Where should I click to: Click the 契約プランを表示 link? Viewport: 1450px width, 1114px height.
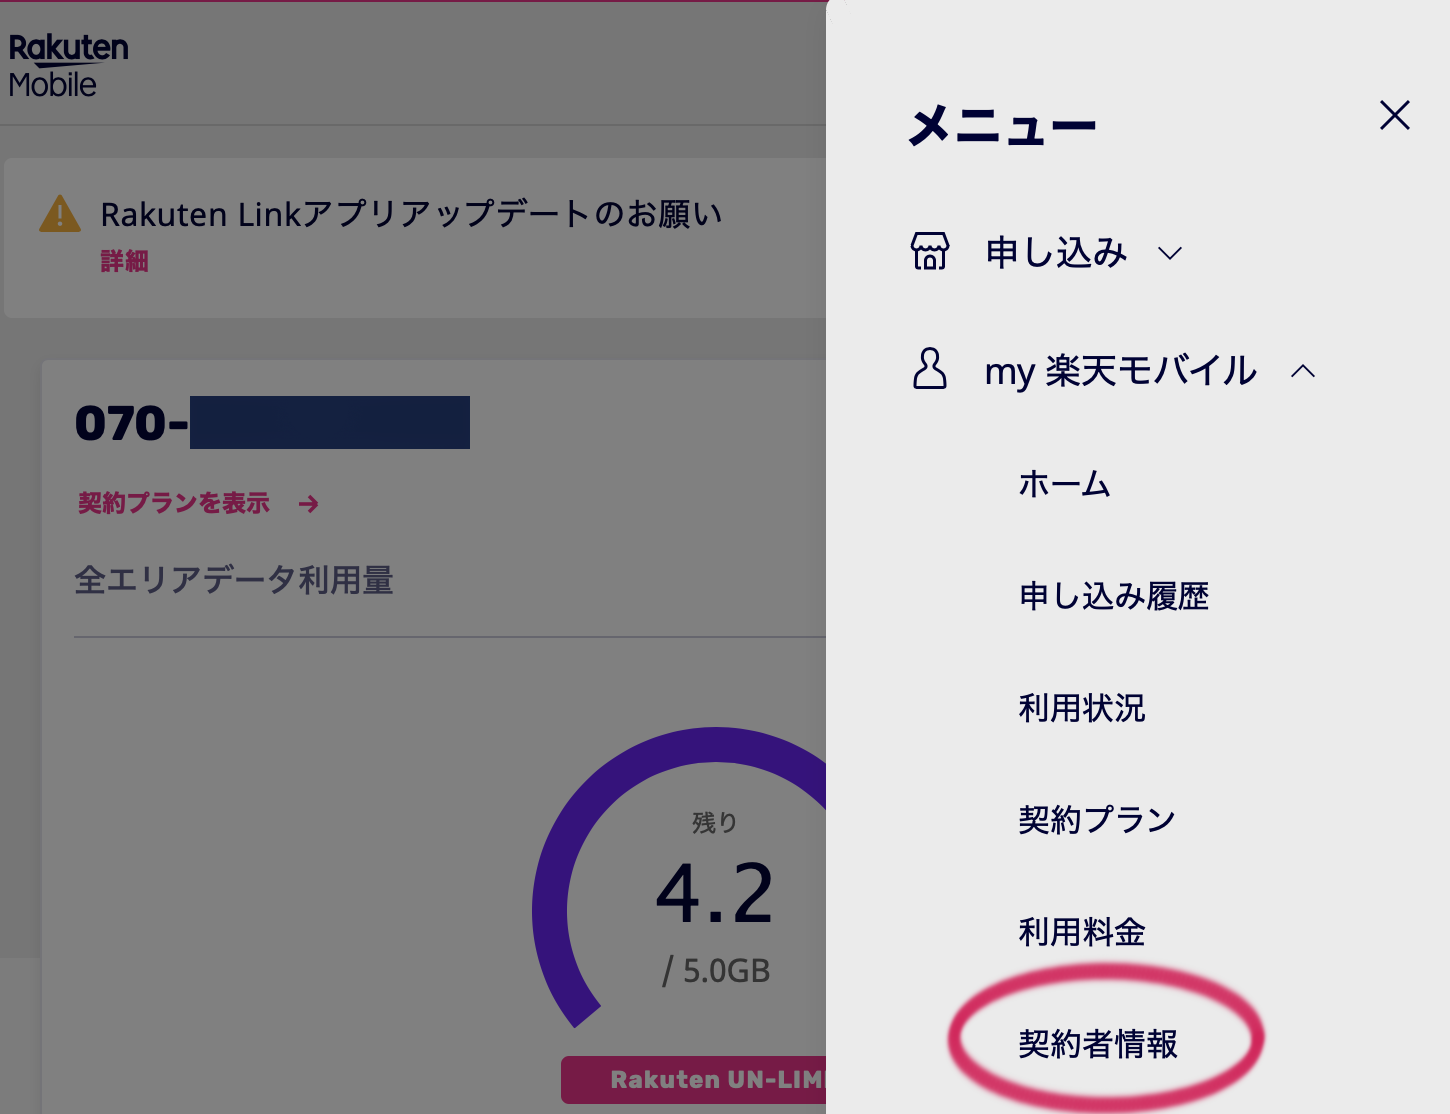point(174,503)
